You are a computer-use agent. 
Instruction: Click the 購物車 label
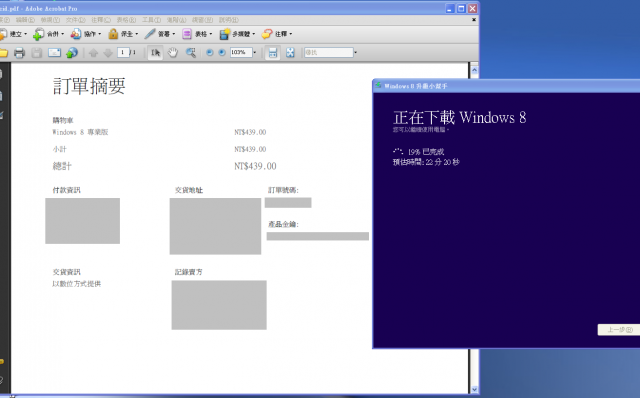coord(63,120)
